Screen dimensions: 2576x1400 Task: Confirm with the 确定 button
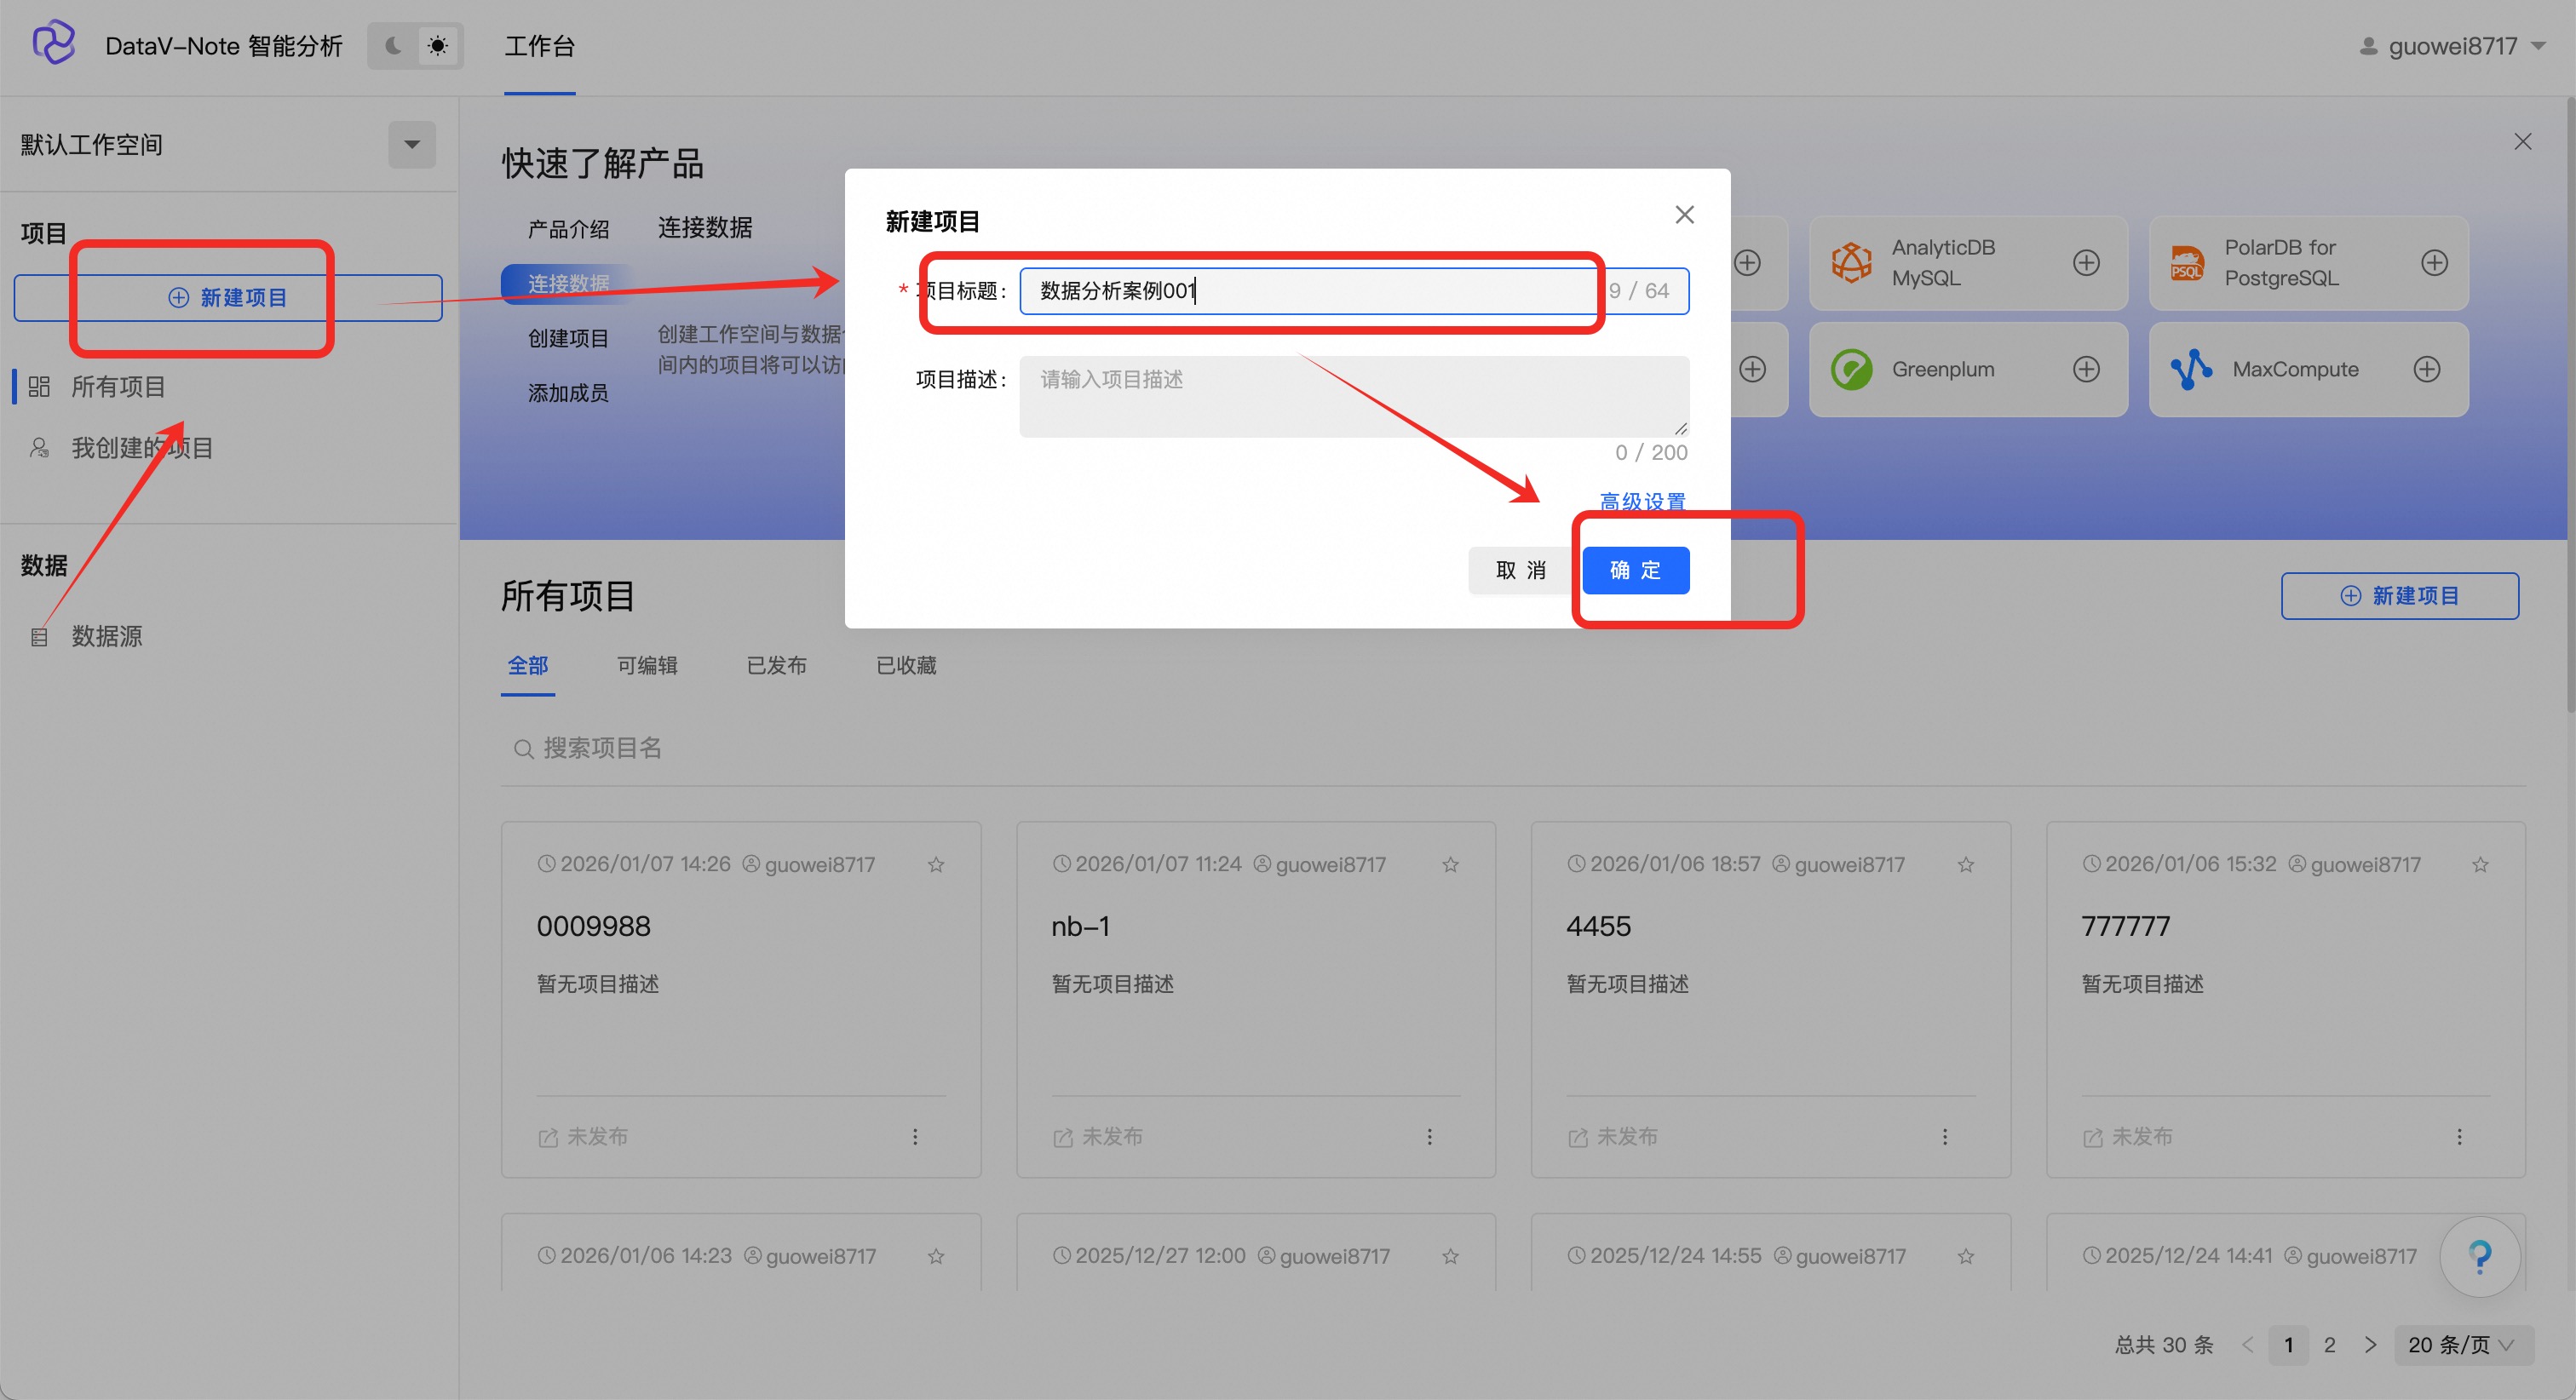(1635, 570)
